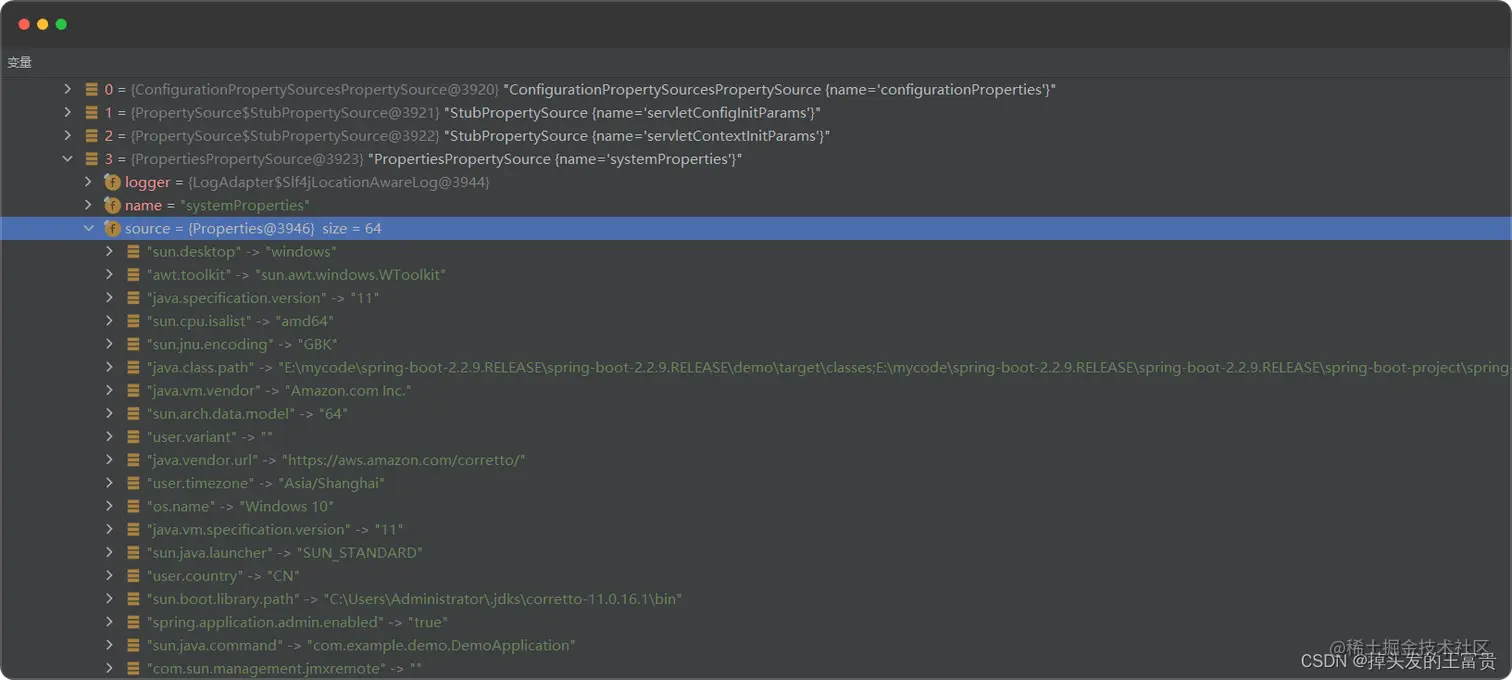The image size is (1512, 680).
Task: Click the map entry icon for sun.java.launcher
Action: 133,552
